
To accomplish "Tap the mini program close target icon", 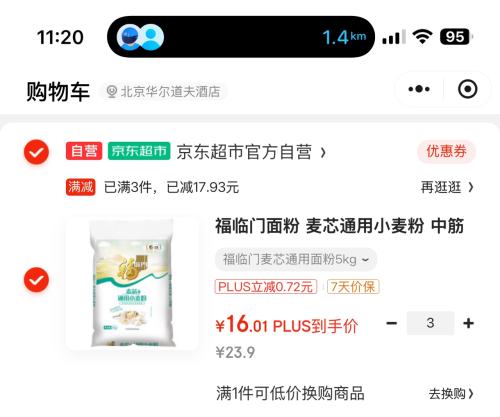I will point(467,89).
